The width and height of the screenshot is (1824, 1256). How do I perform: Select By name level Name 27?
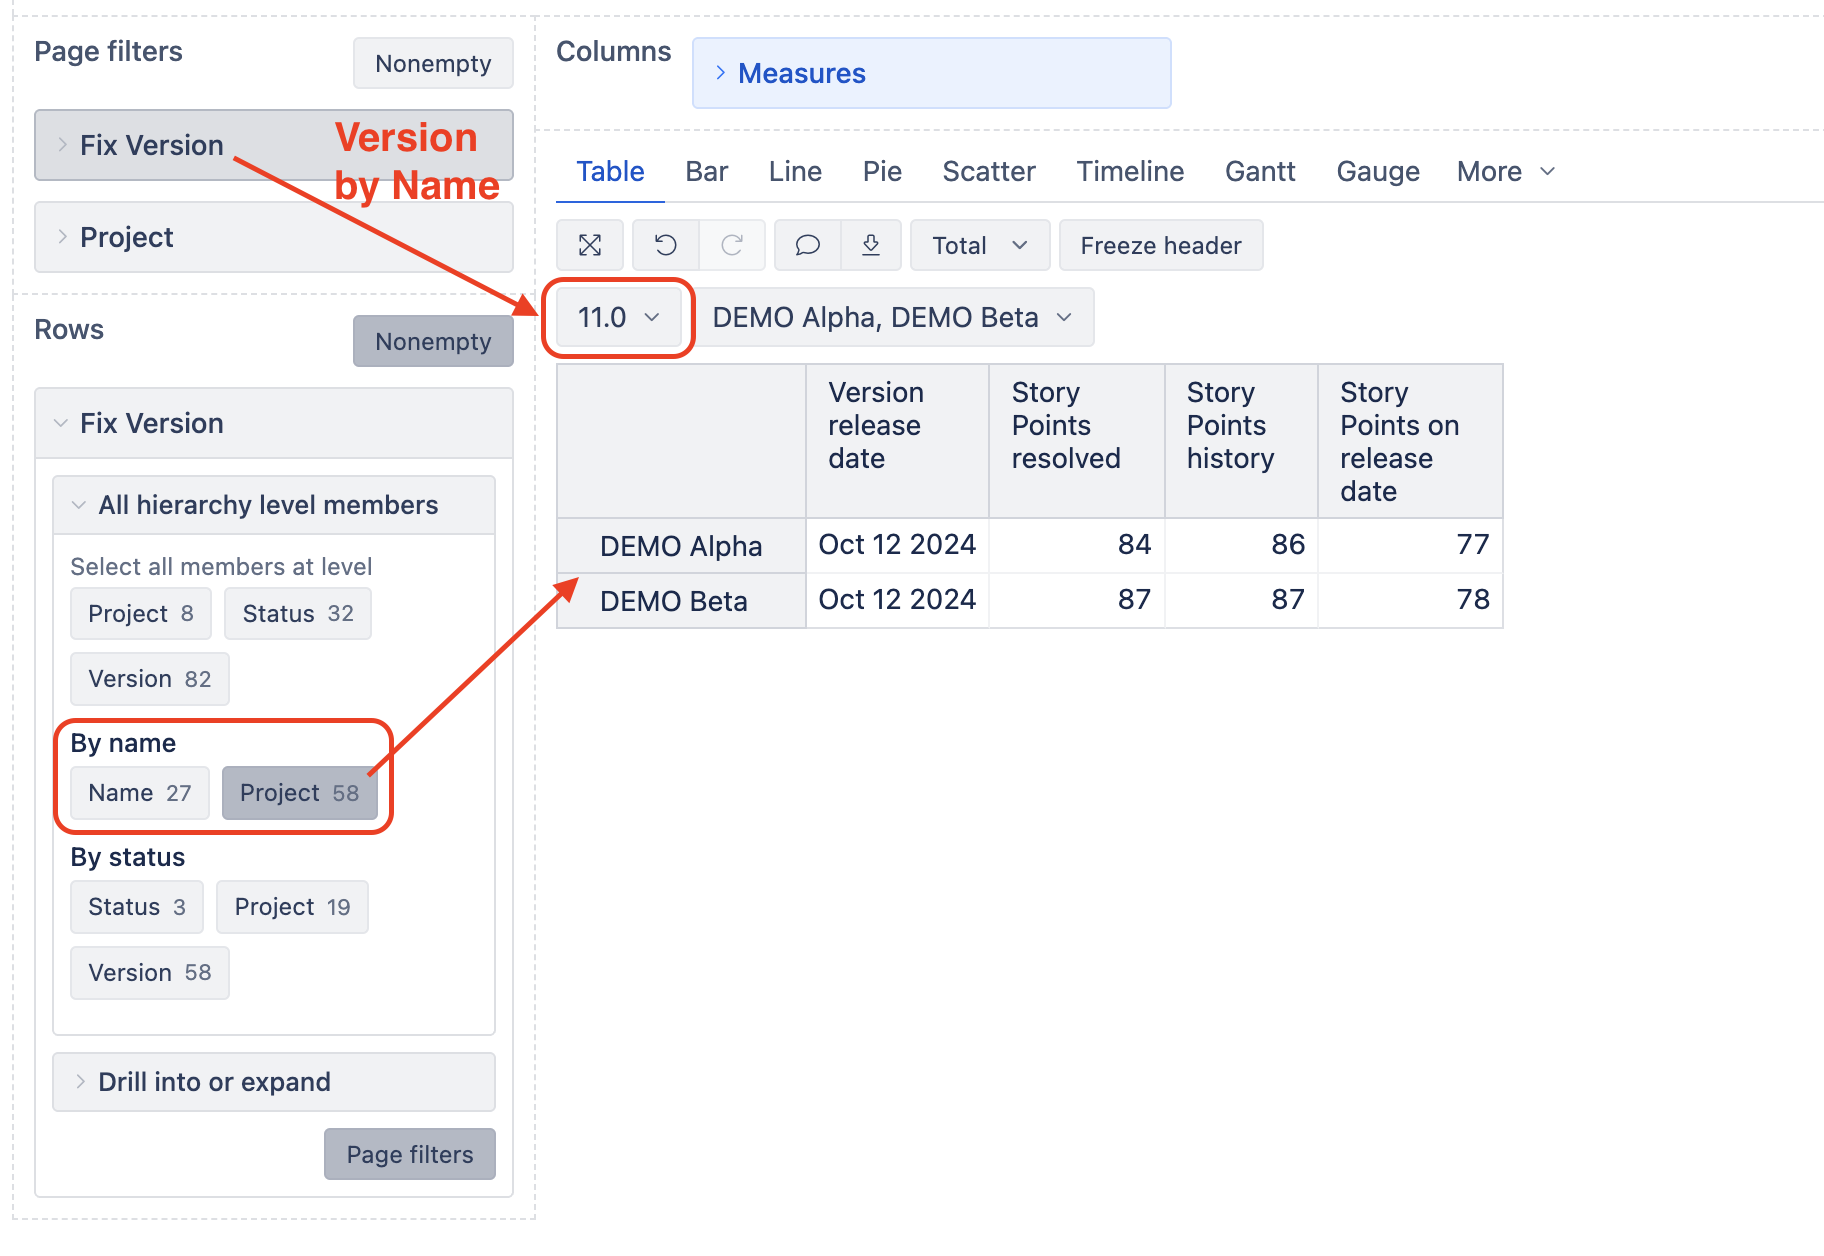[x=140, y=793]
